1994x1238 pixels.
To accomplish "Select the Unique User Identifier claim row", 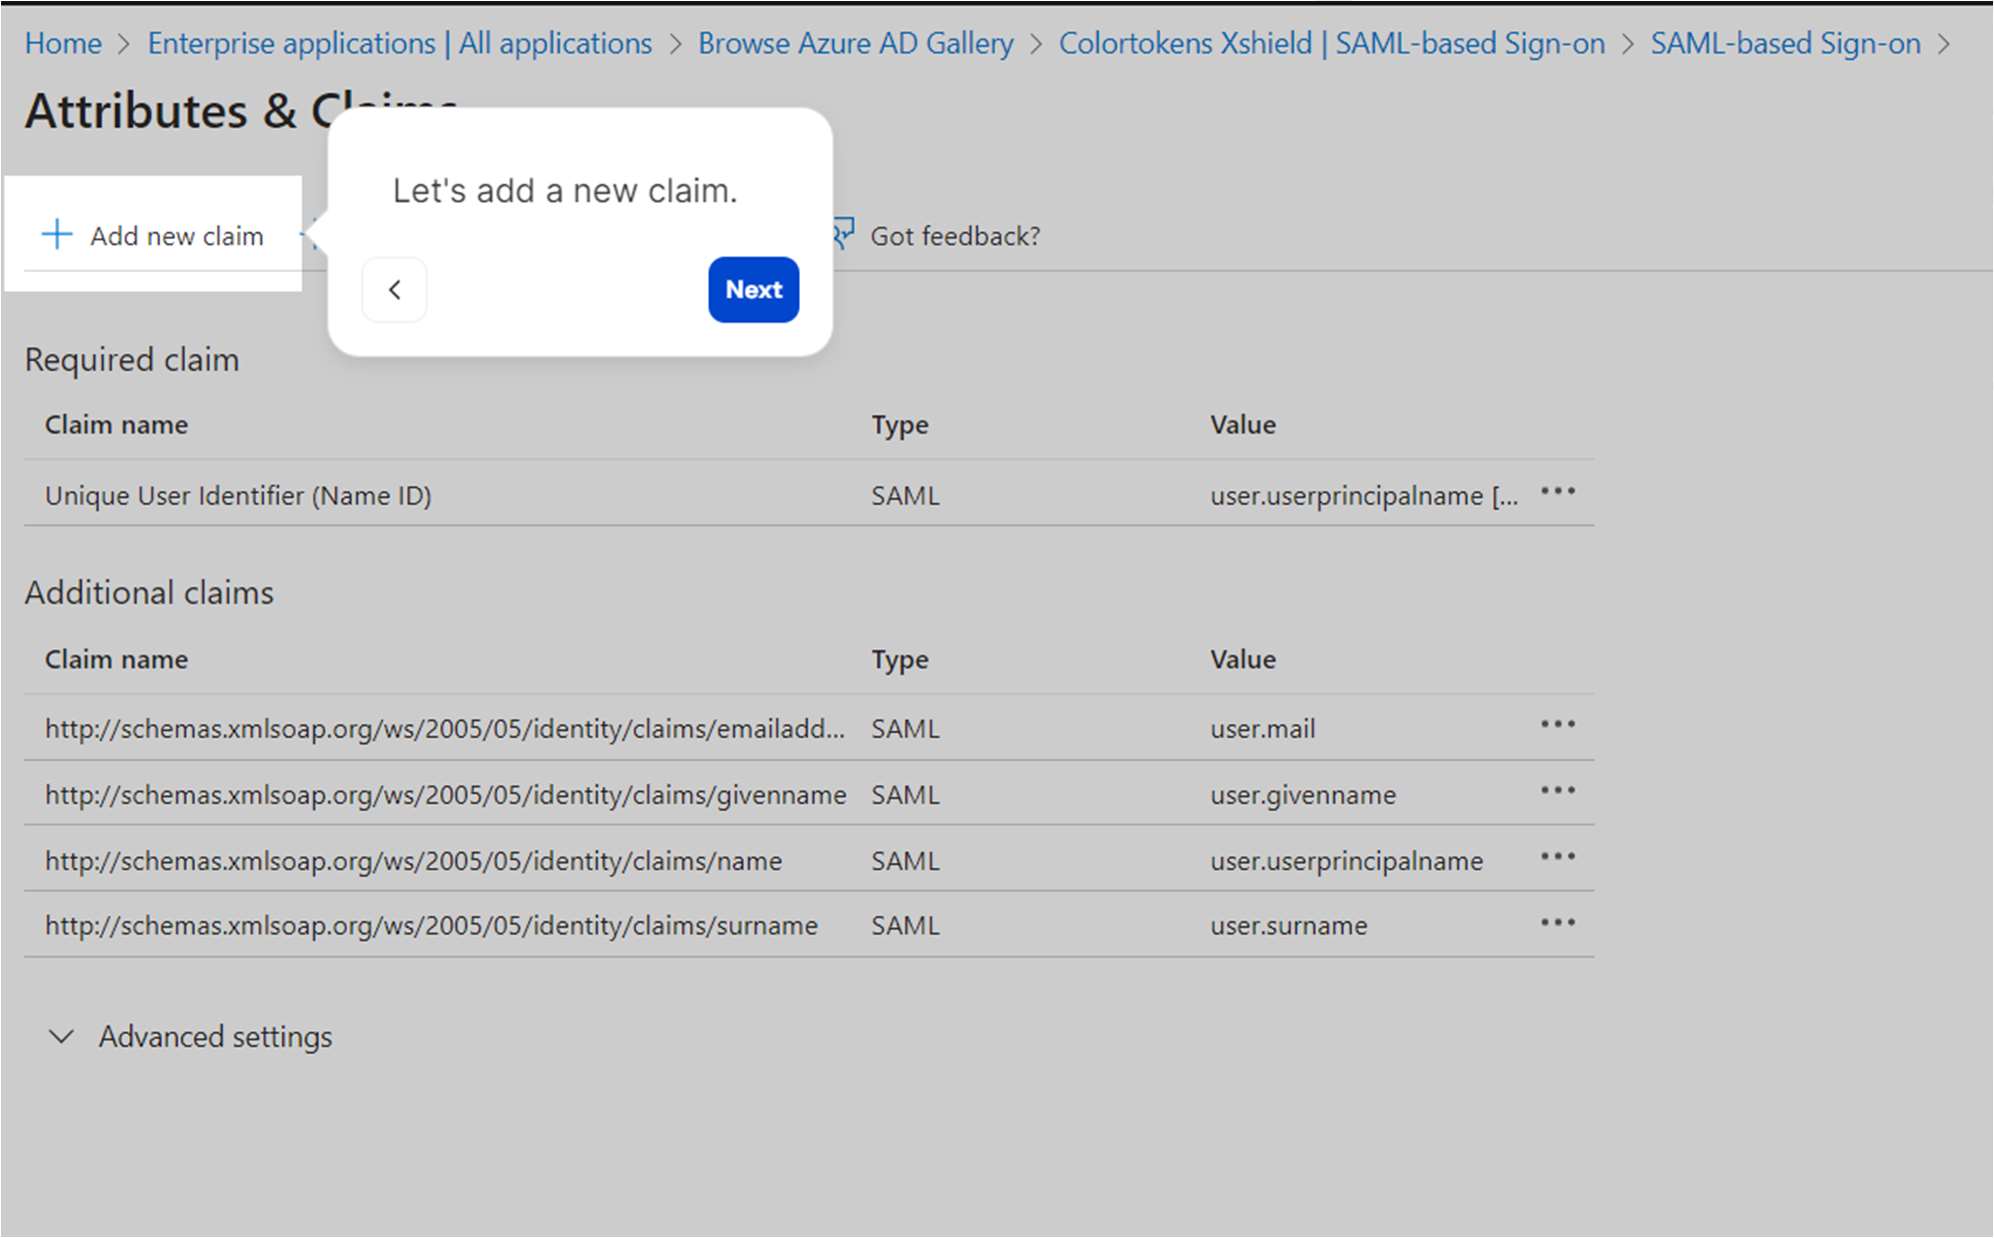I will pyautogui.click(x=238, y=494).
